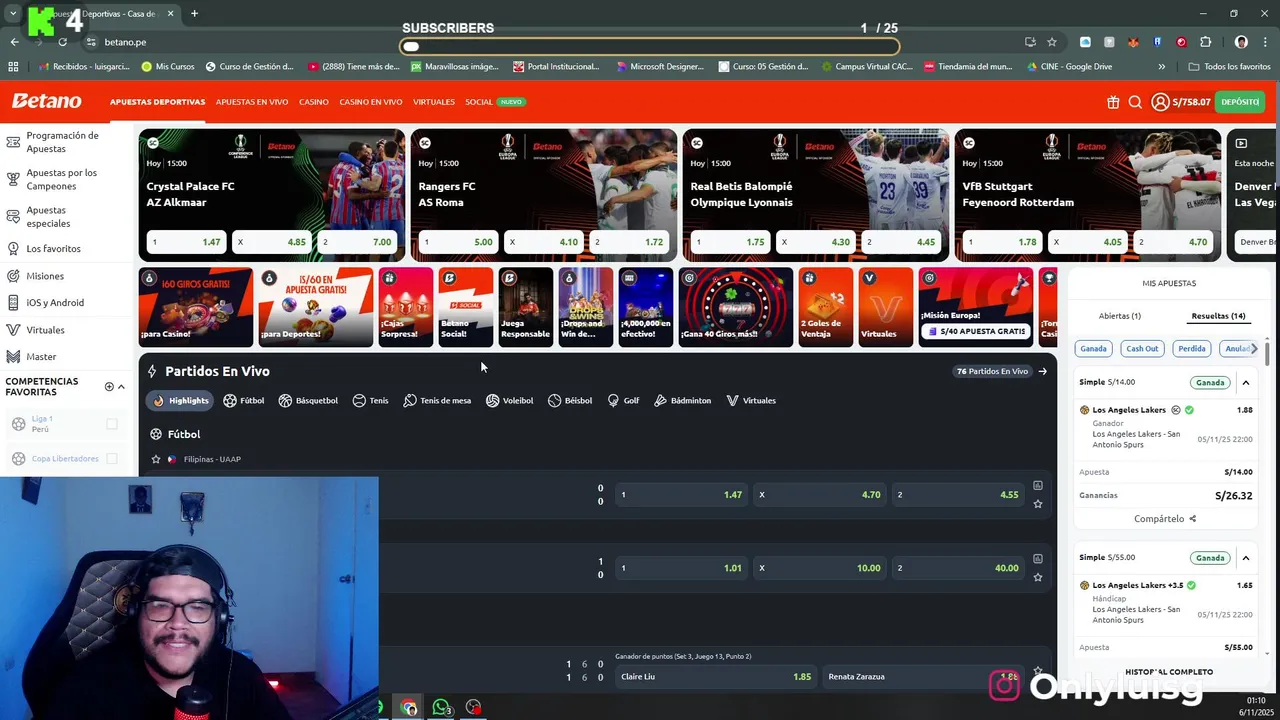The width and height of the screenshot is (1280, 720).
Task: Favorite the Filipinas - UAAP league star
Action: coord(155,460)
